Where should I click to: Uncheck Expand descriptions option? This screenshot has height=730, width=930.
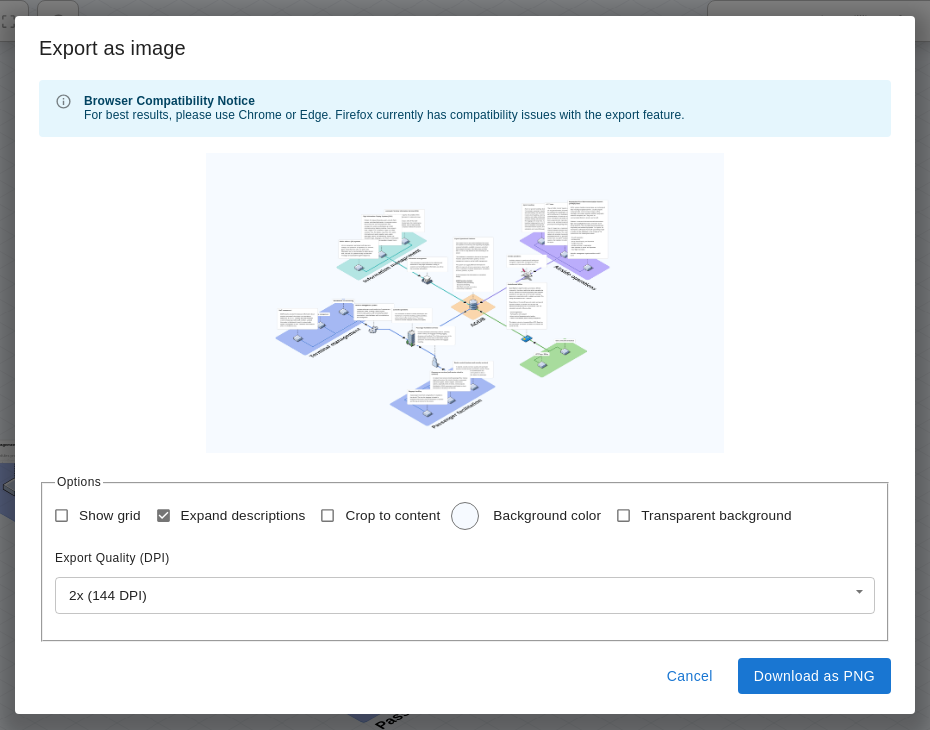(164, 516)
